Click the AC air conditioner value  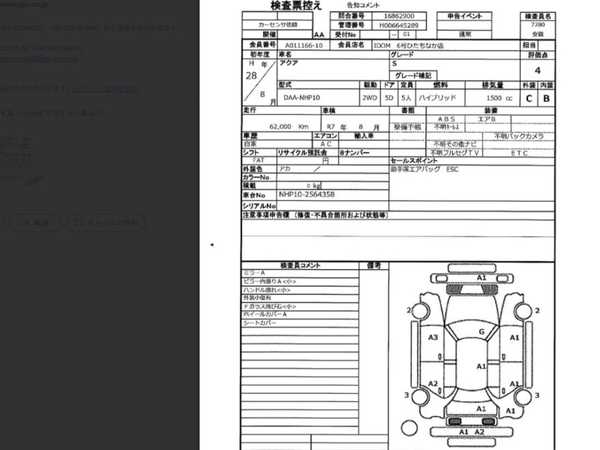326,144
